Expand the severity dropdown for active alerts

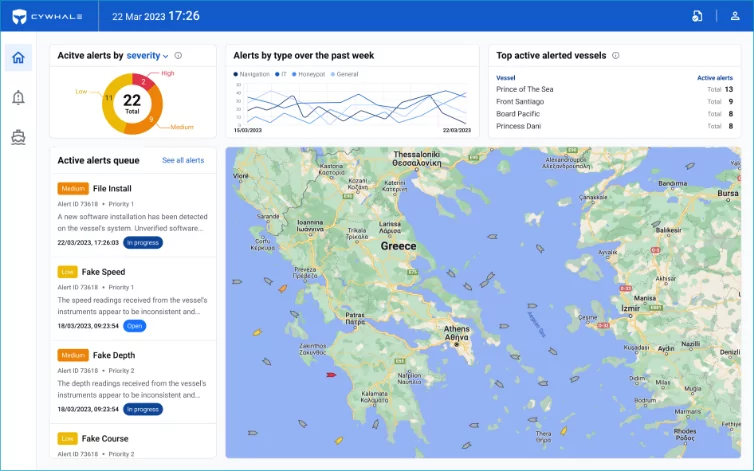tap(148, 56)
